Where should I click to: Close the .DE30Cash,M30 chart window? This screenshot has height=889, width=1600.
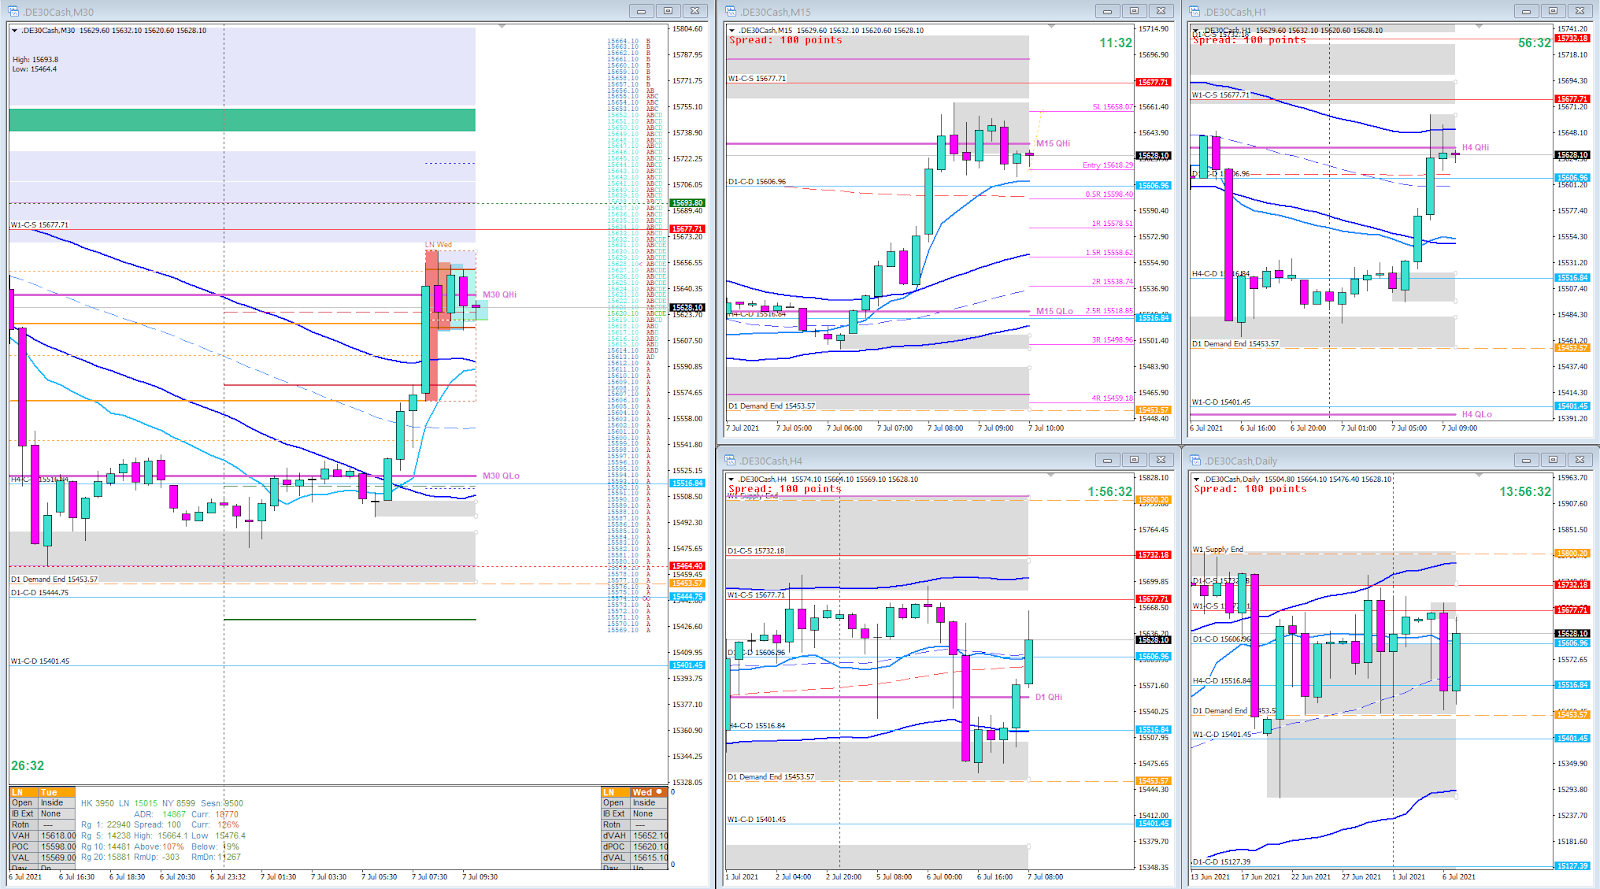click(694, 11)
